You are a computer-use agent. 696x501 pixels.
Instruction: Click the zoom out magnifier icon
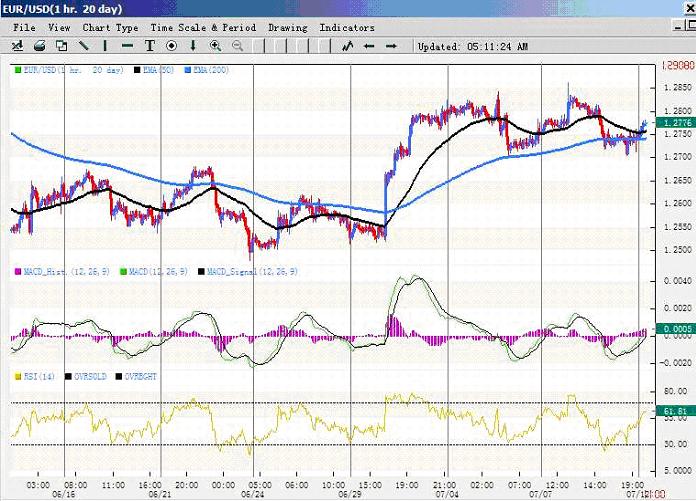click(x=238, y=46)
